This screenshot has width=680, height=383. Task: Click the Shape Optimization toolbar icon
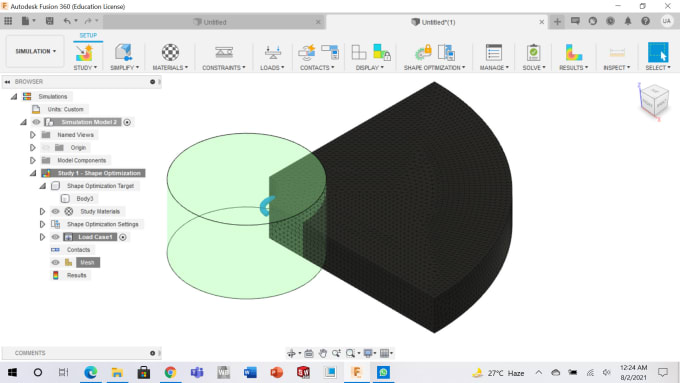tap(424, 52)
